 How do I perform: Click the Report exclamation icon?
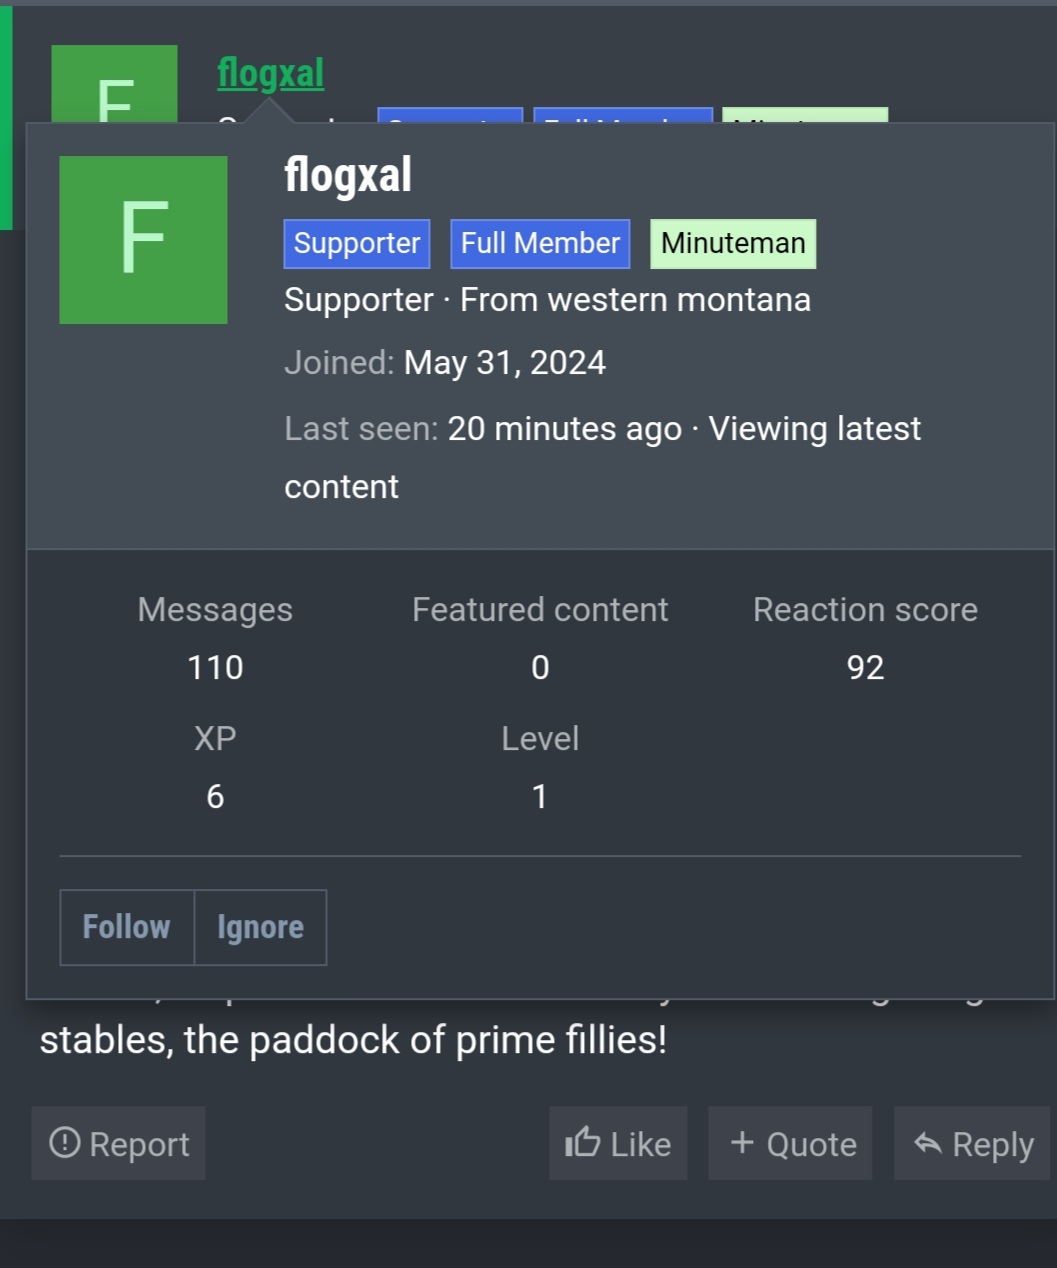(x=65, y=1142)
